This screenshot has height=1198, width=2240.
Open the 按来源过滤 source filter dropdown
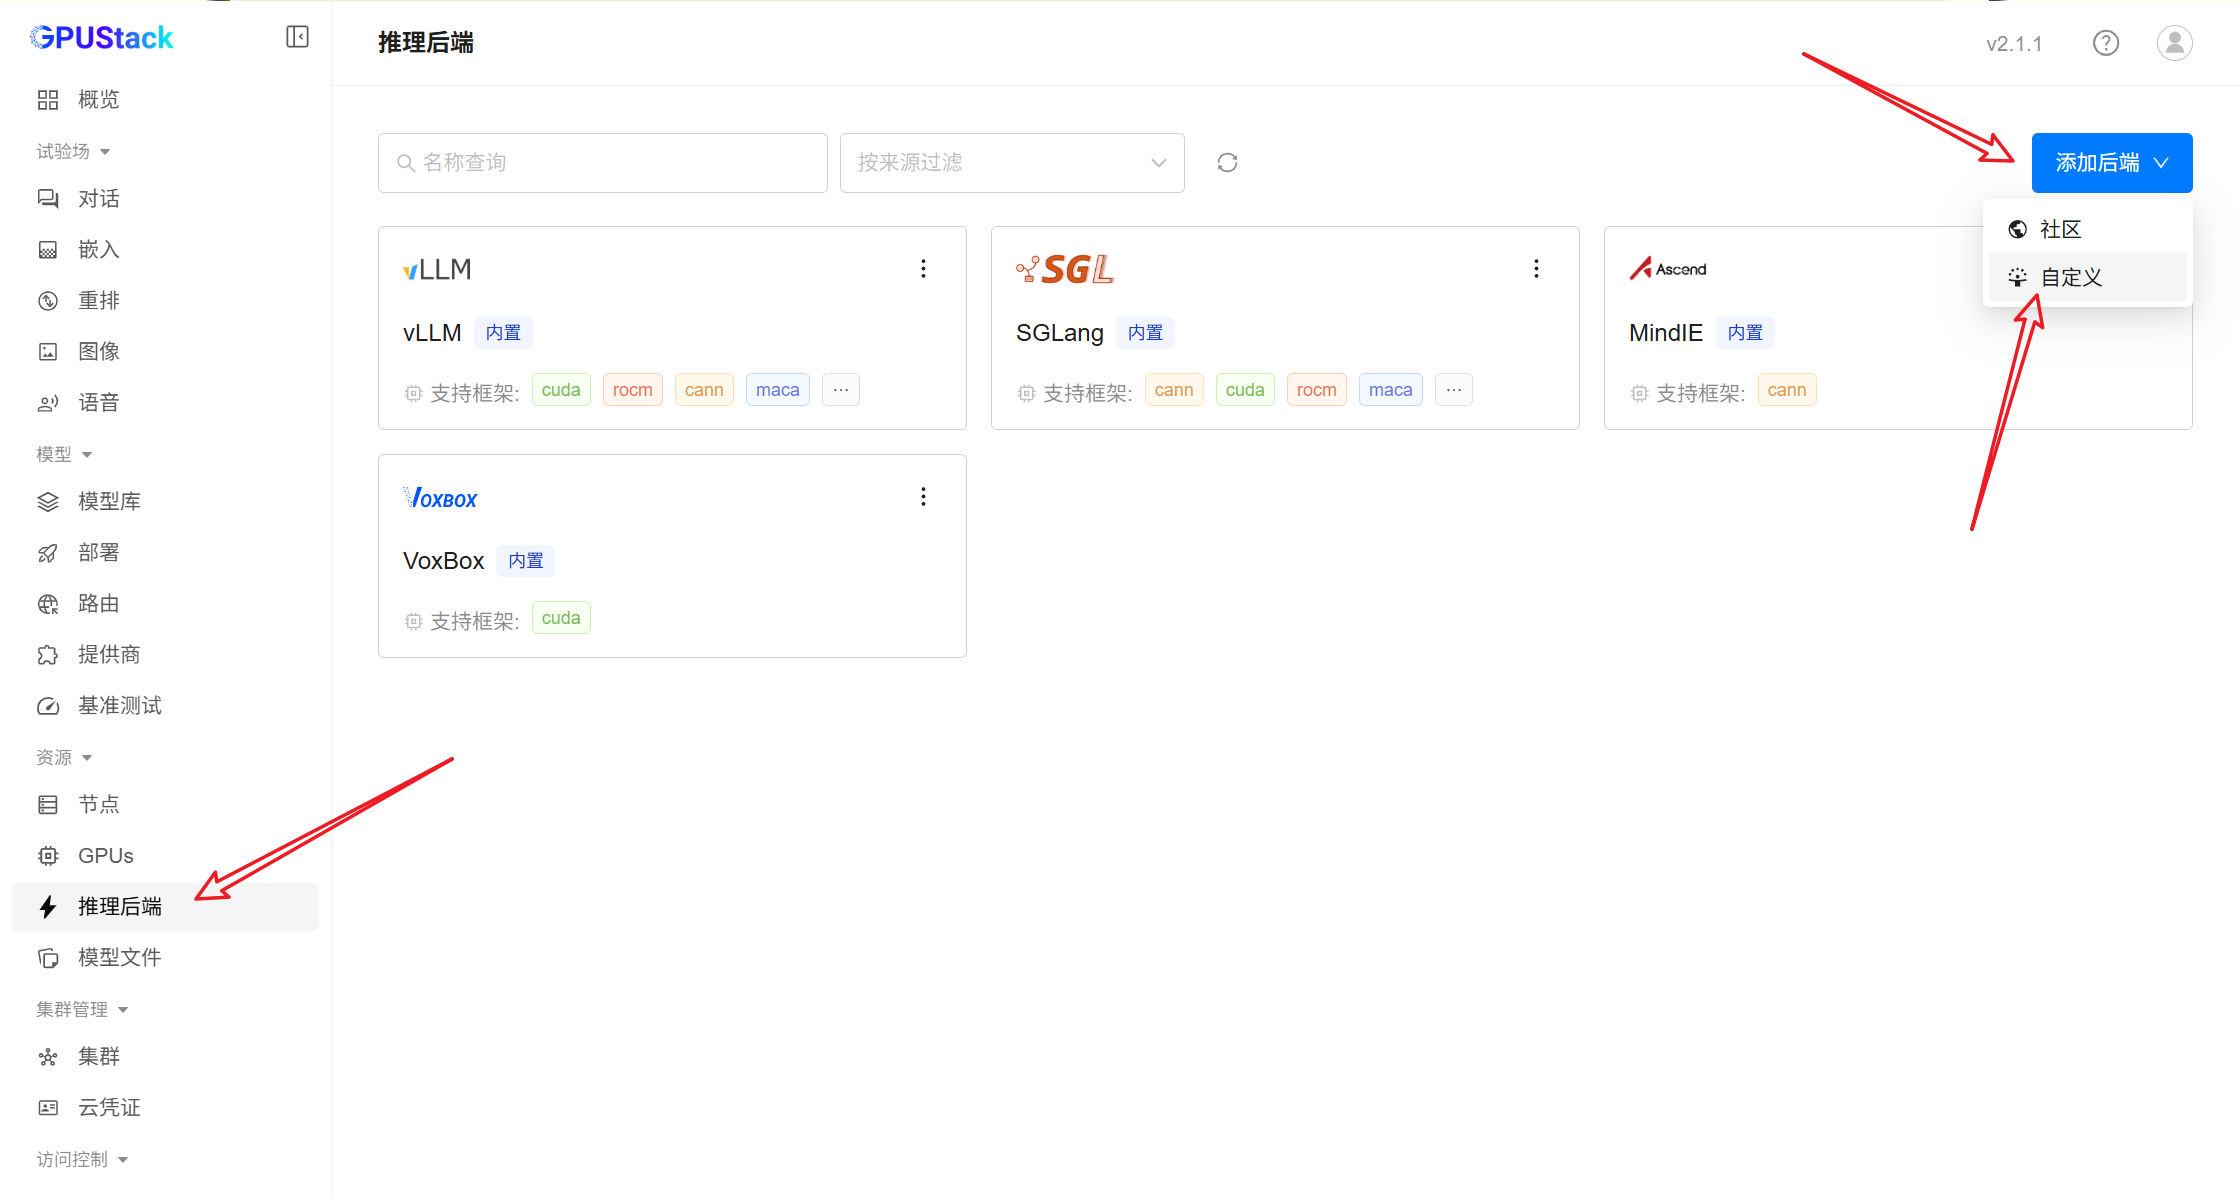coord(1011,163)
